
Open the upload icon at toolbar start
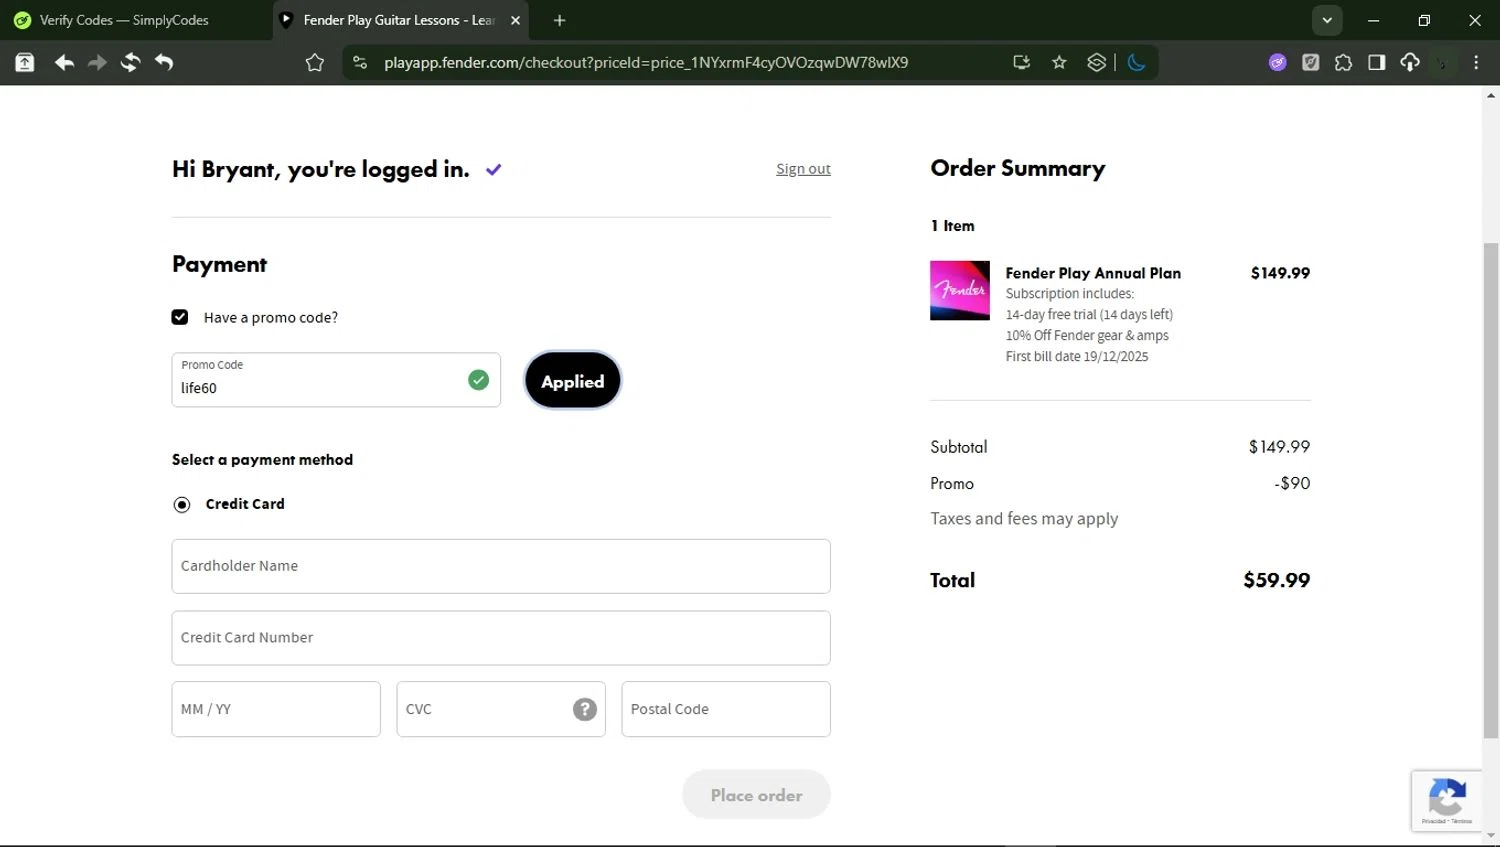tap(25, 63)
